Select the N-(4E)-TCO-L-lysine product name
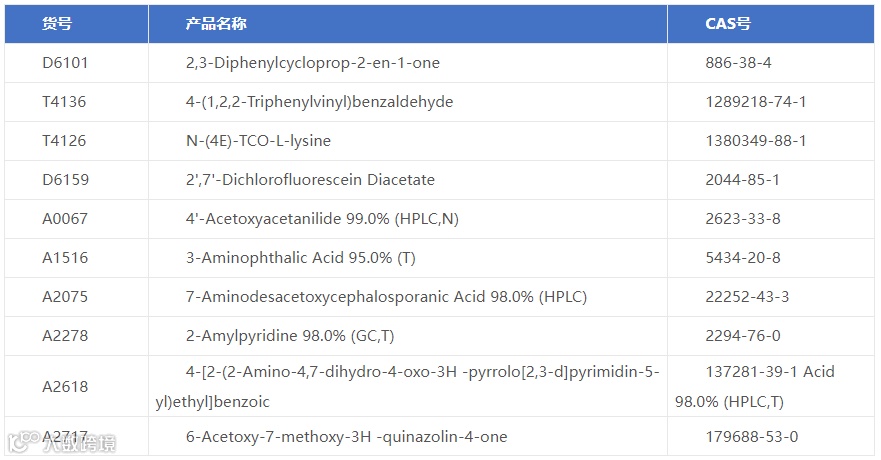 258,141
